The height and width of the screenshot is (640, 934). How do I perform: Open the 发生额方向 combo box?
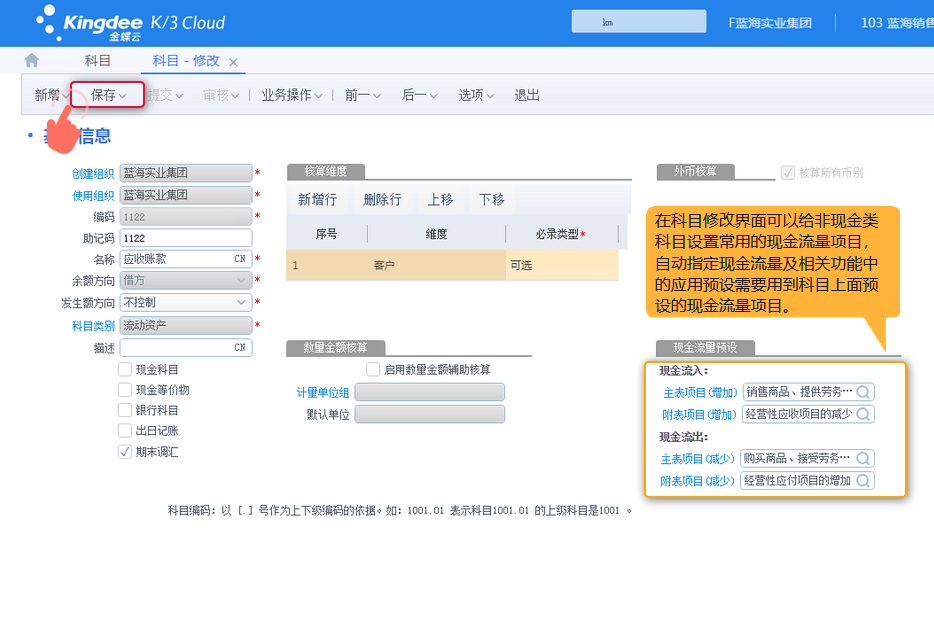(186, 302)
